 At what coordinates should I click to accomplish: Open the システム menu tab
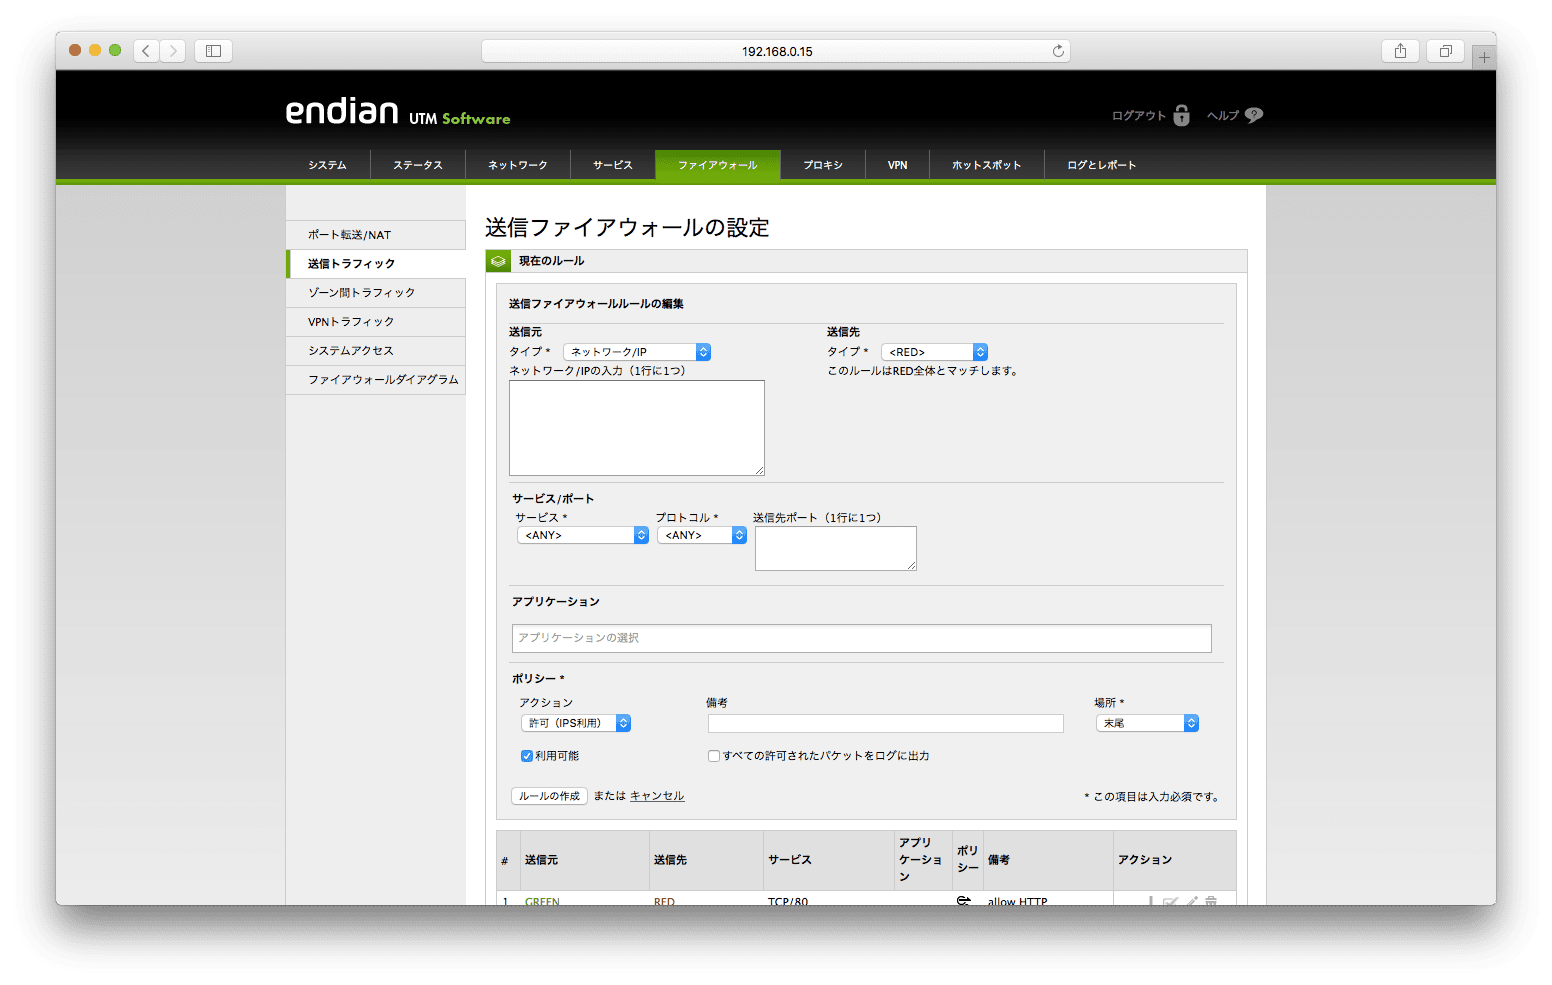327,165
